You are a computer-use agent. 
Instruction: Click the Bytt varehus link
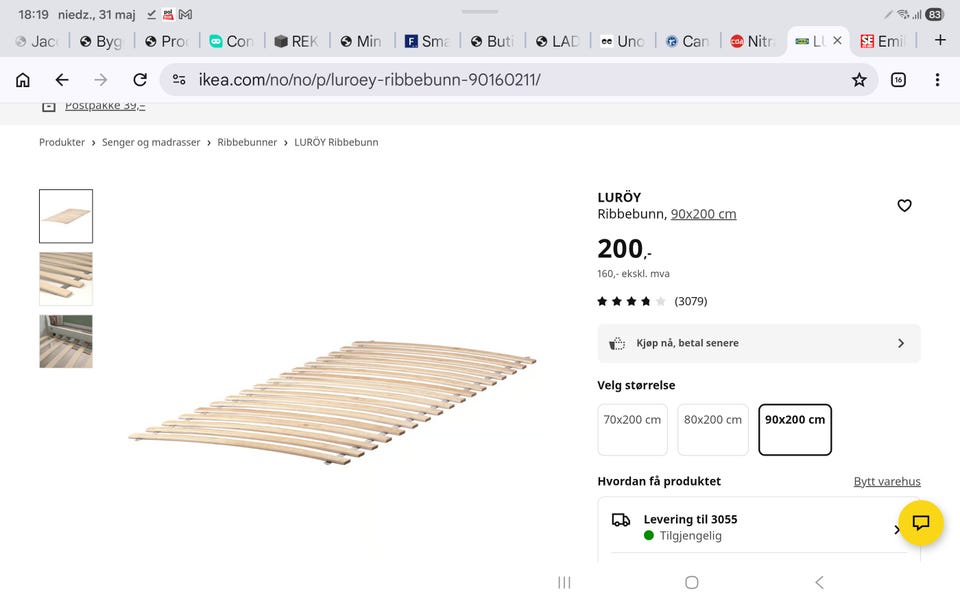point(887,482)
